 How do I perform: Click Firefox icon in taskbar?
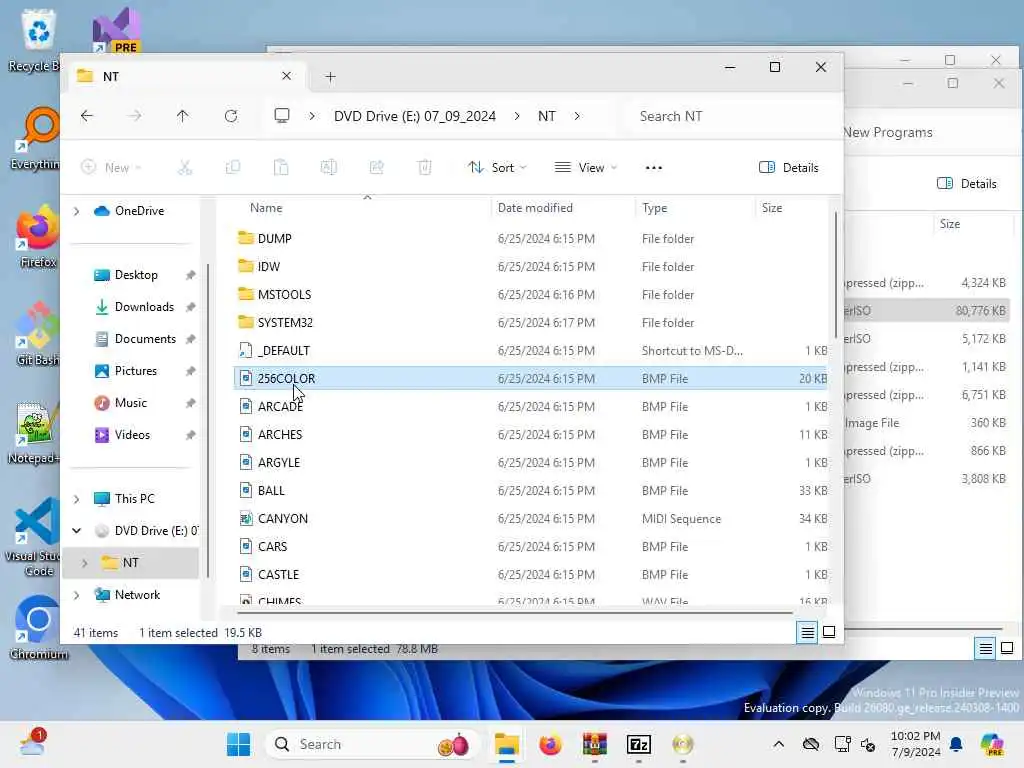tap(551, 744)
